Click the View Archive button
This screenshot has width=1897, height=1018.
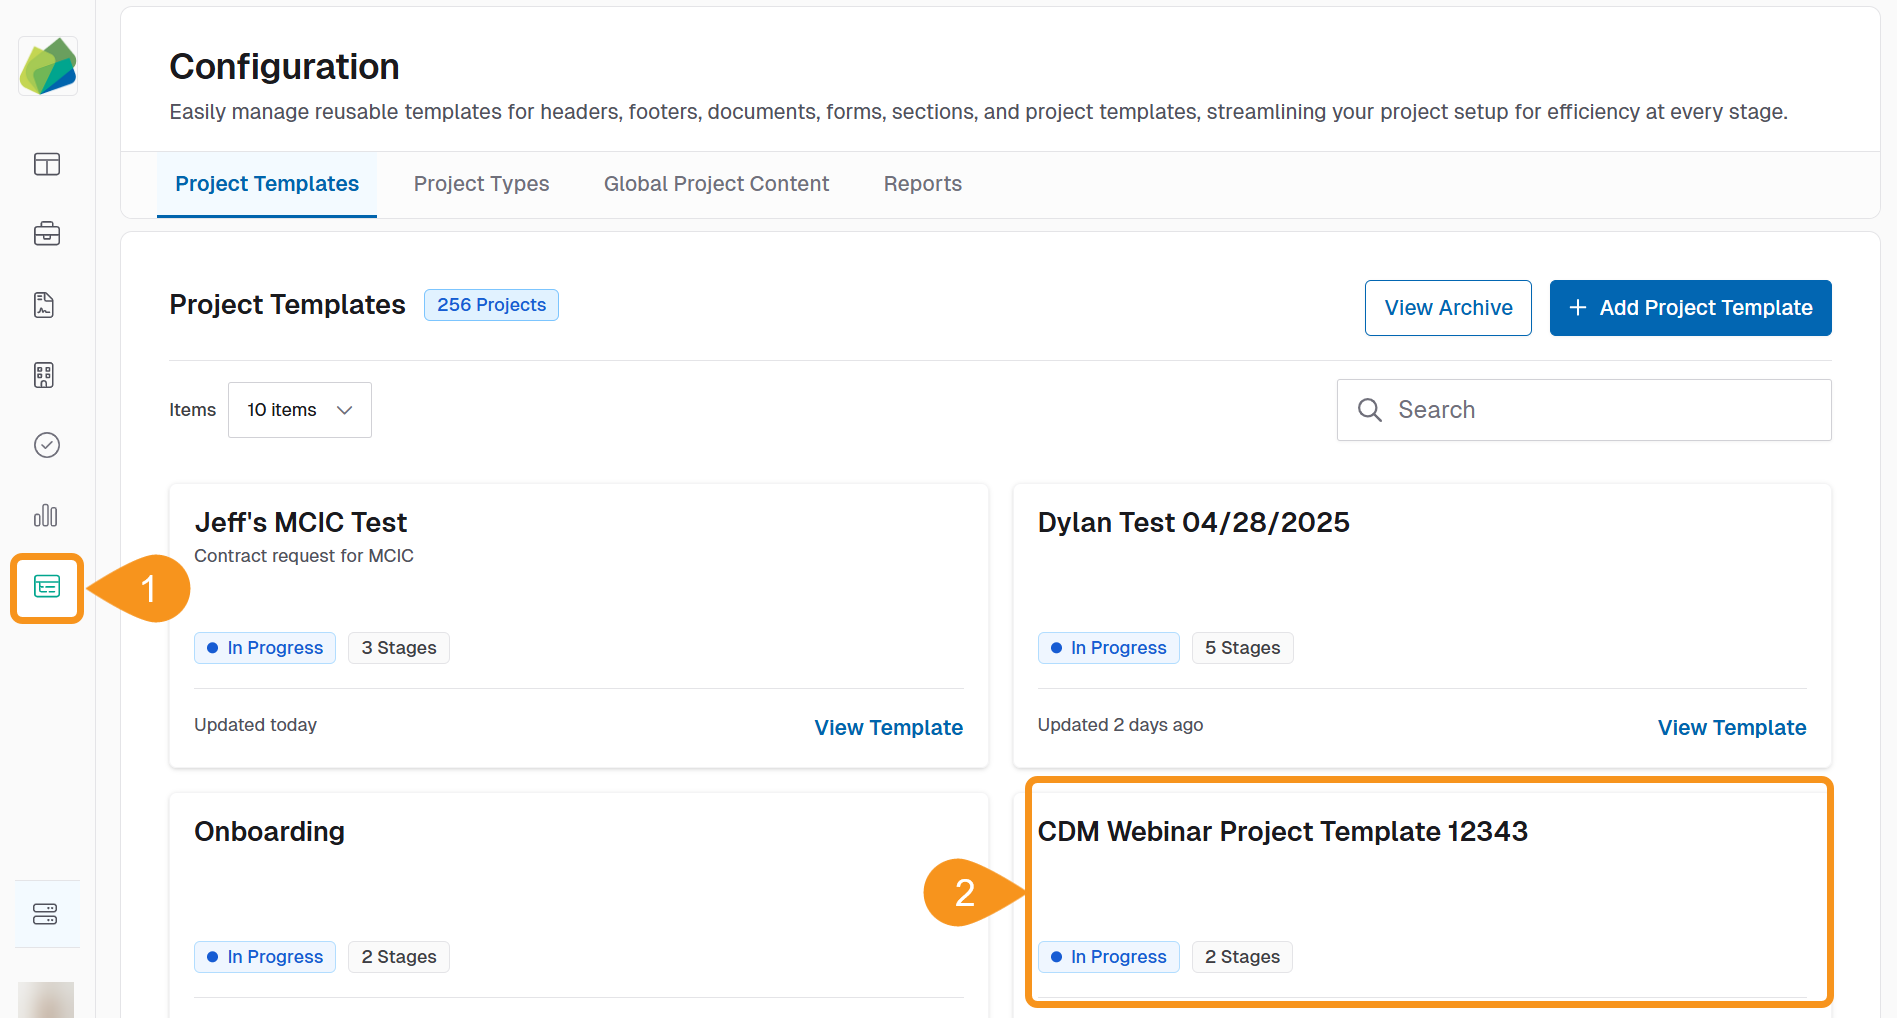[1447, 308]
